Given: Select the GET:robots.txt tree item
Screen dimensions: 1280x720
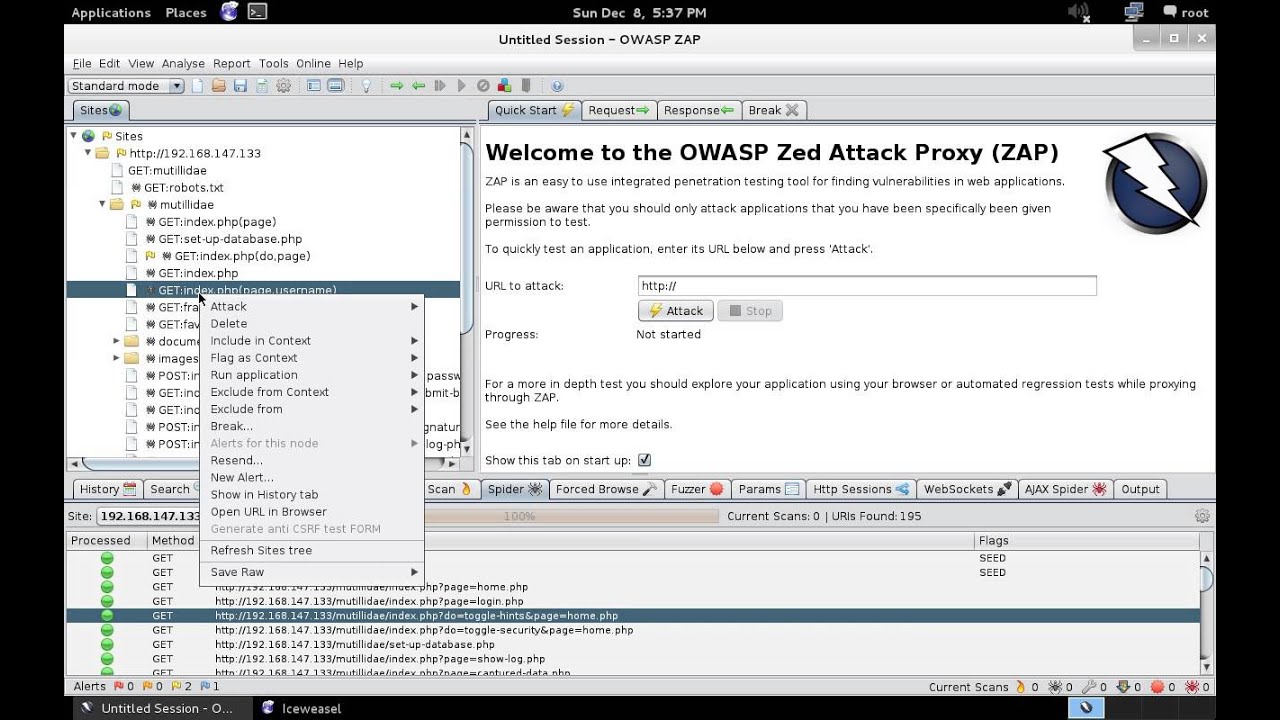Looking at the screenshot, I should (x=183, y=187).
